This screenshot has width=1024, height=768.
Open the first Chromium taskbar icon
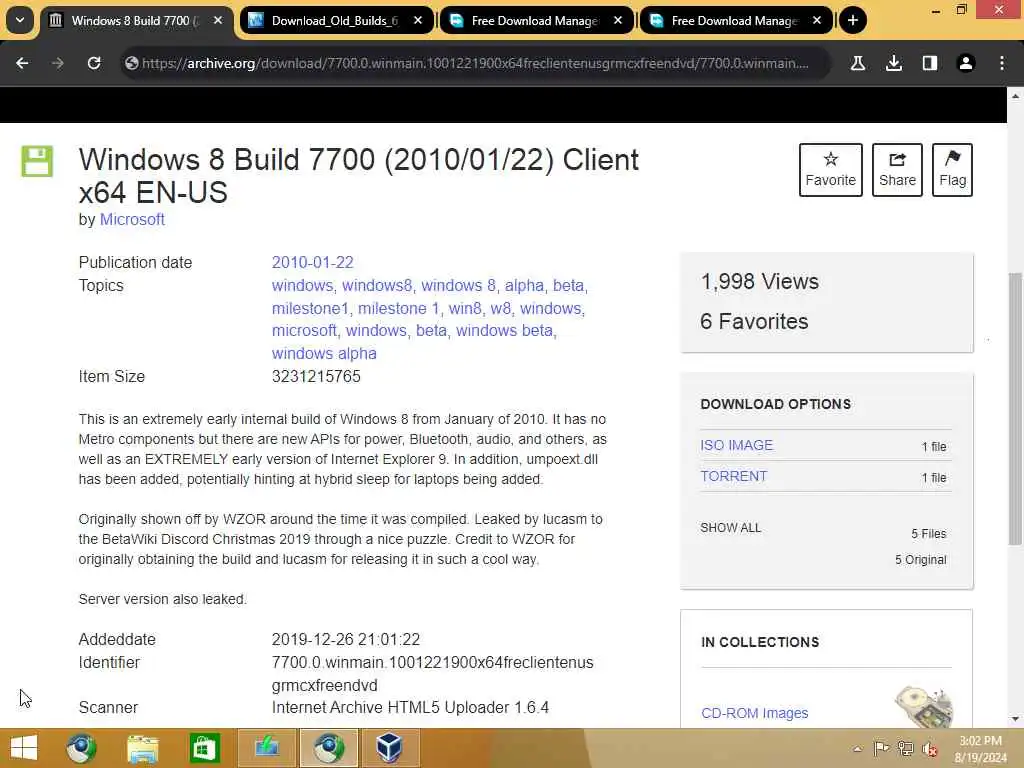click(x=81, y=748)
